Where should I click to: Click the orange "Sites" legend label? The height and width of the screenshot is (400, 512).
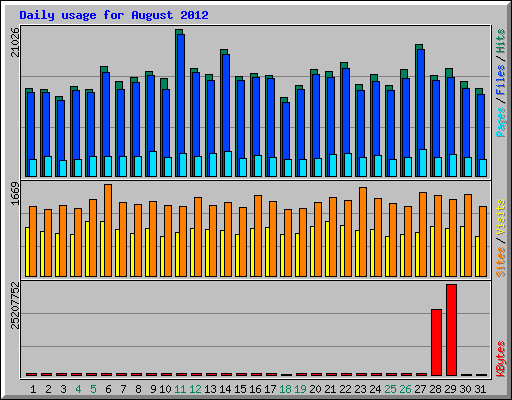coord(501,262)
